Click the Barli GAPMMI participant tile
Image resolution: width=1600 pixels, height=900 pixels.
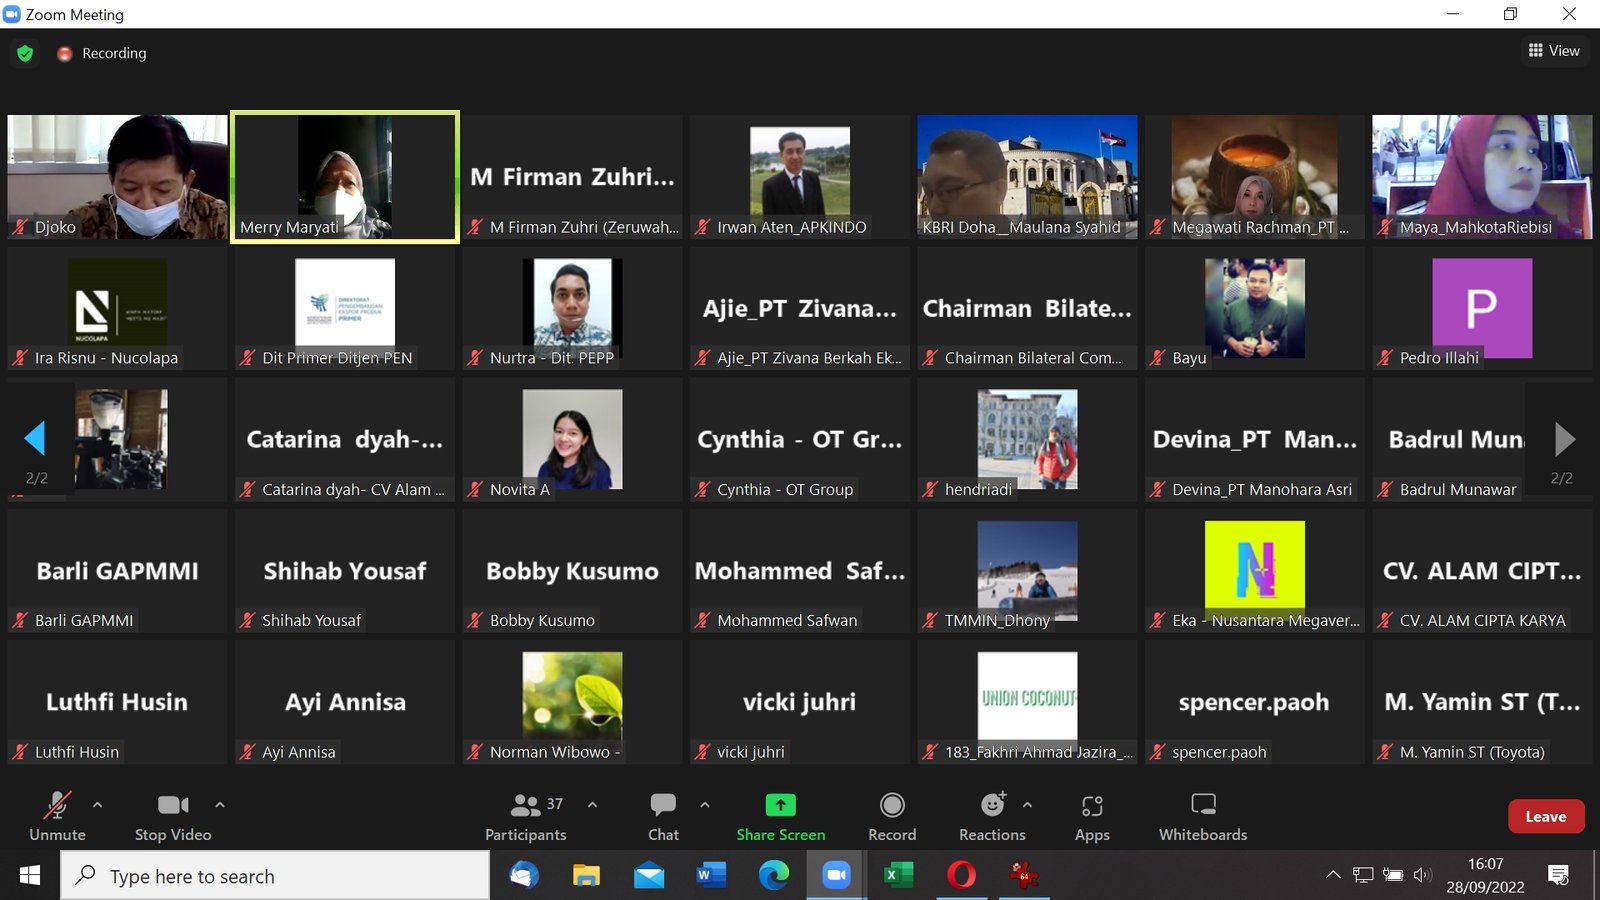[118, 571]
